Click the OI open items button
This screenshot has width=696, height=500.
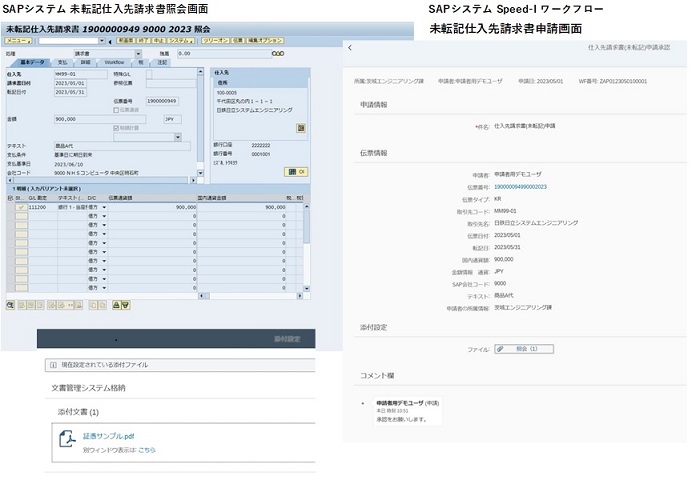[x=296, y=172]
